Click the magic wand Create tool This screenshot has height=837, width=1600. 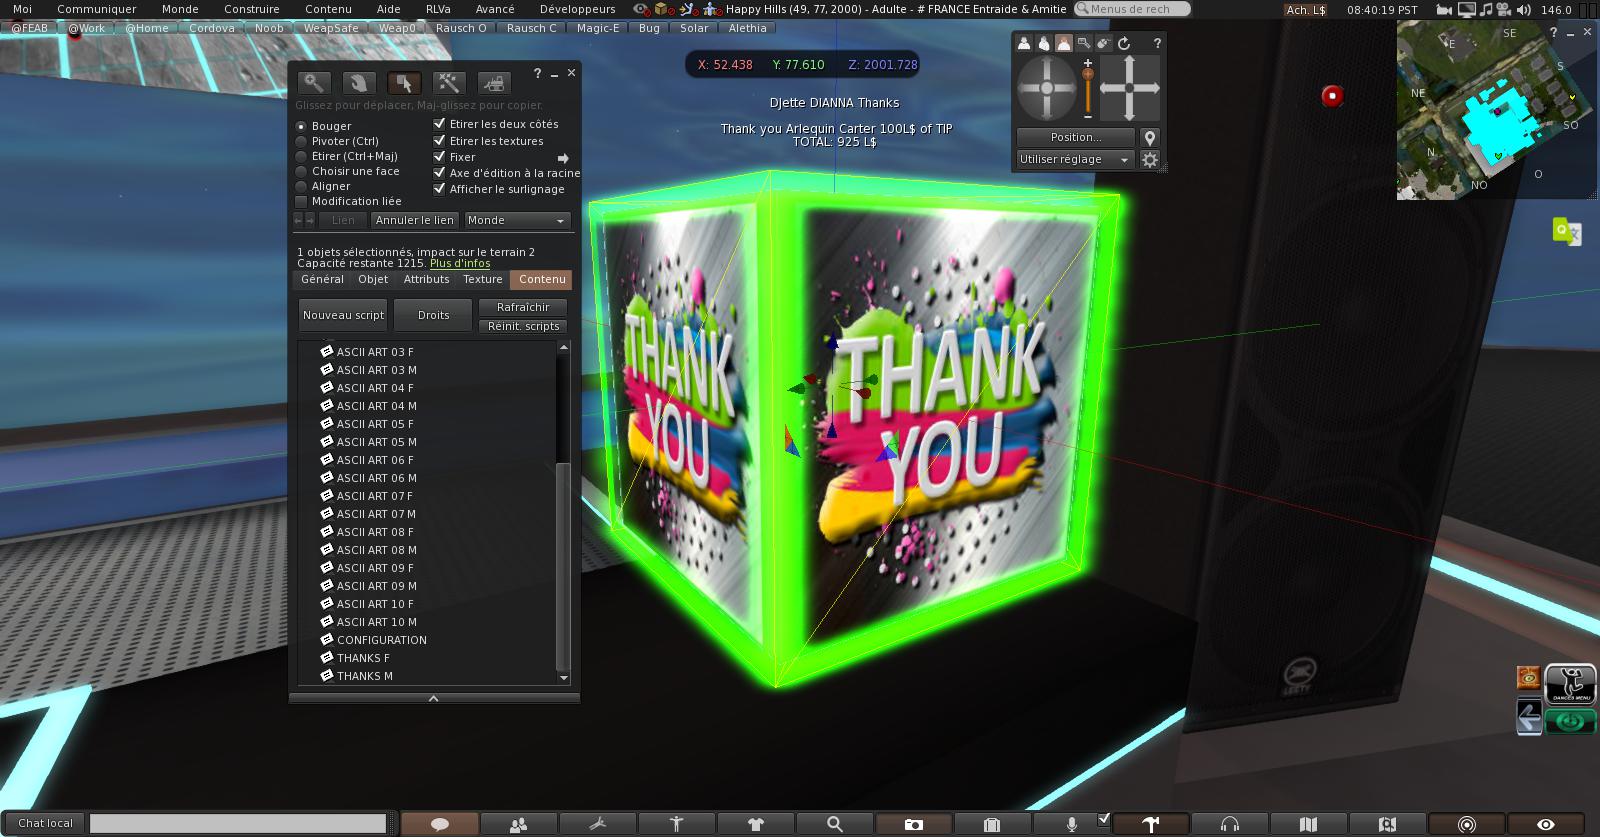448,83
